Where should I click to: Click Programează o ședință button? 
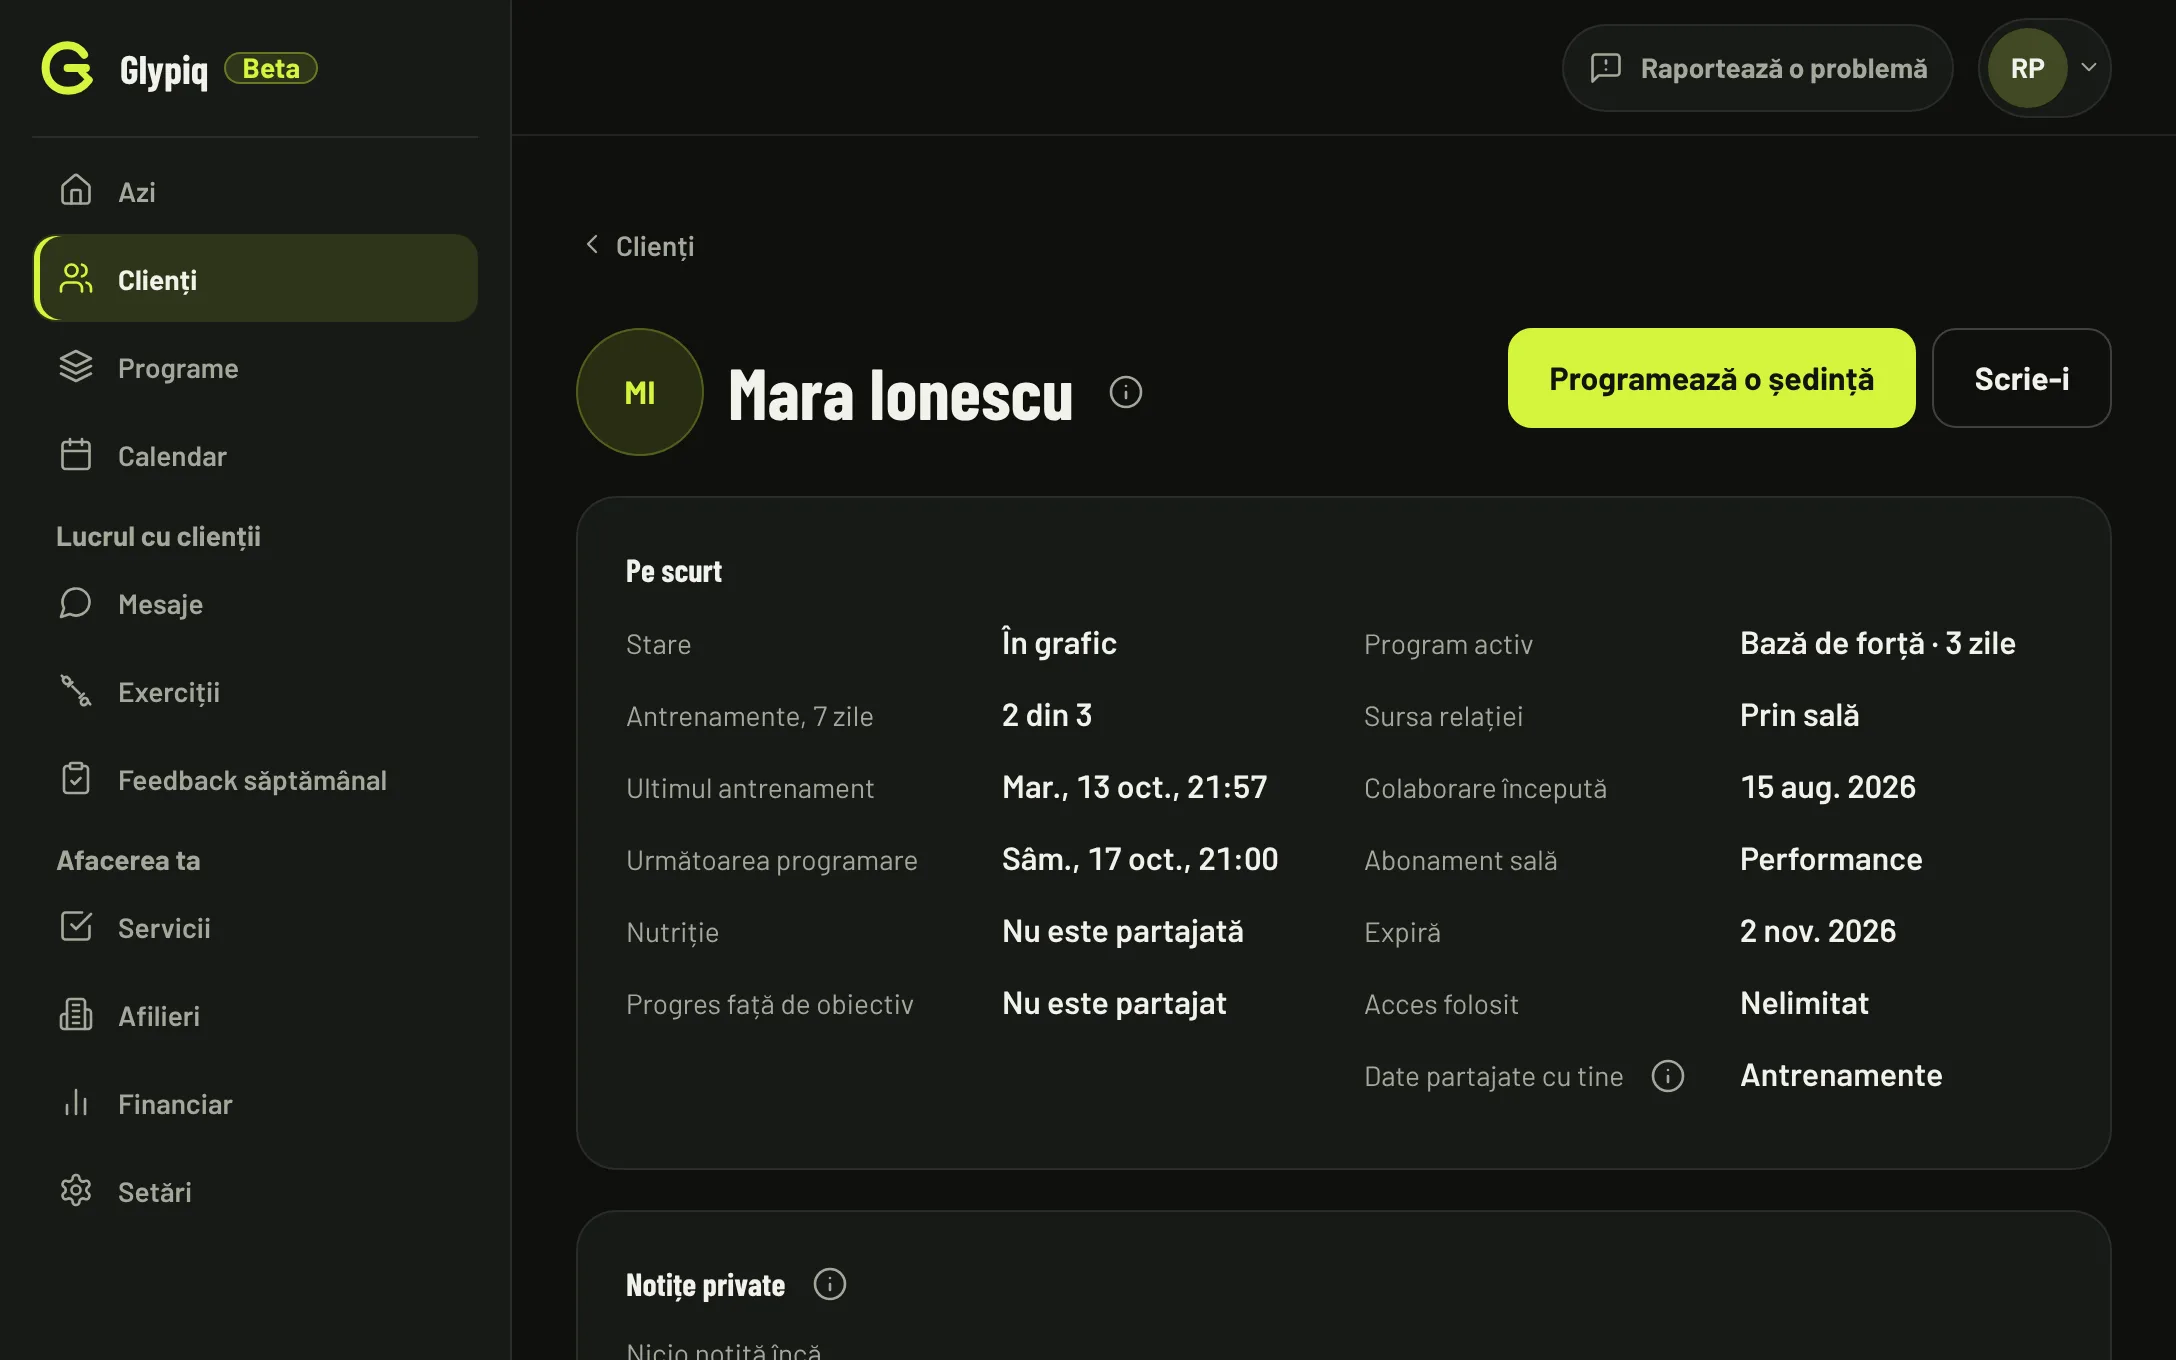point(1711,378)
